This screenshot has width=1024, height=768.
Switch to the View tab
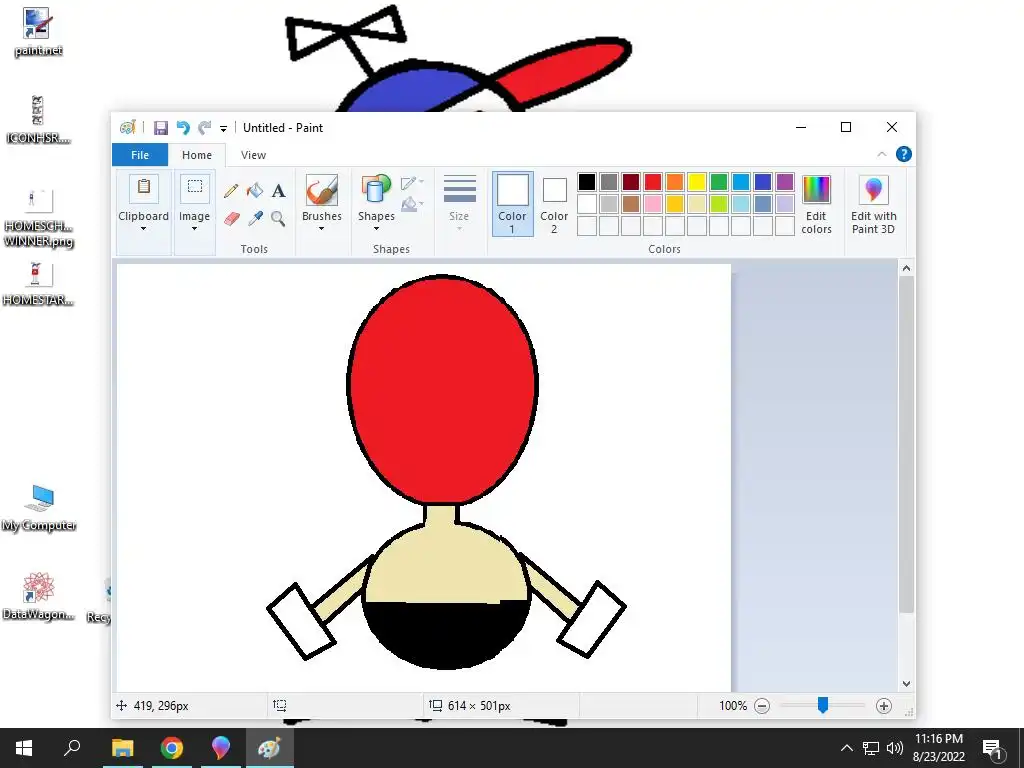(253, 155)
